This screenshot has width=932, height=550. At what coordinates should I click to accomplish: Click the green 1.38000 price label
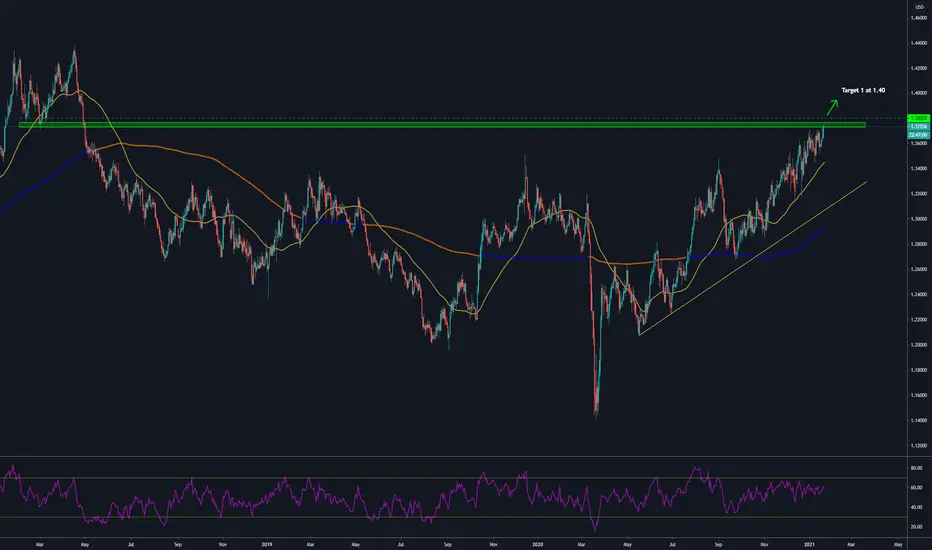pos(919,118)
